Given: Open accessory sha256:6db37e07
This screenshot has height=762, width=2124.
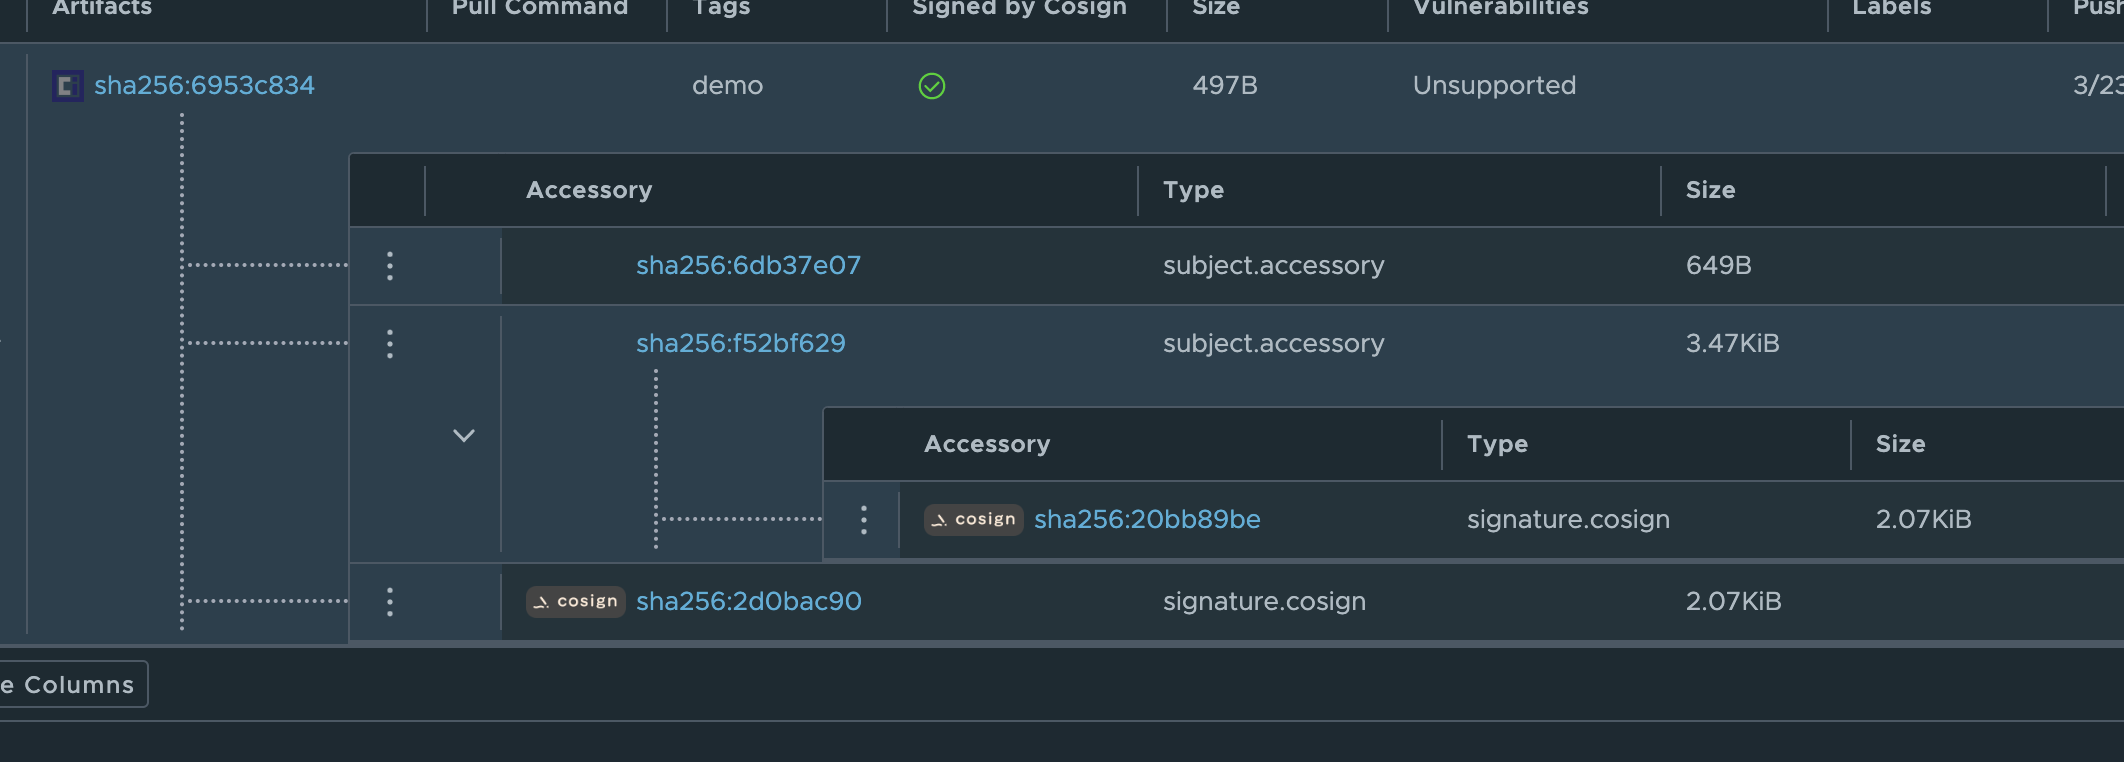Looking at the screenshot, I should coord(748,265).
